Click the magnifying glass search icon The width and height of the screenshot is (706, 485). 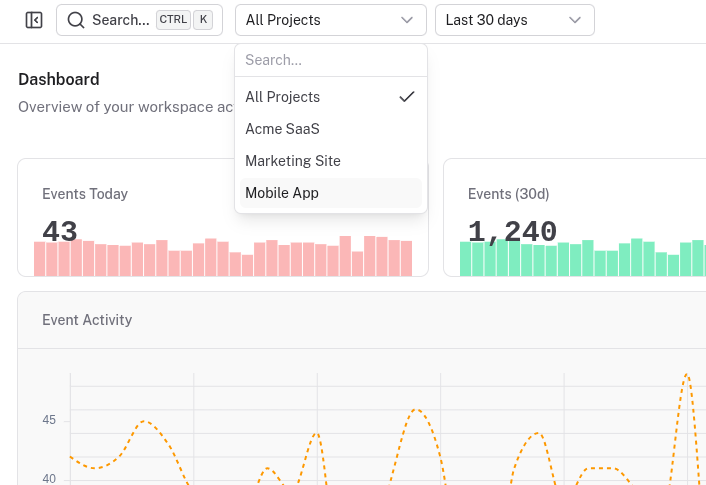76,20
